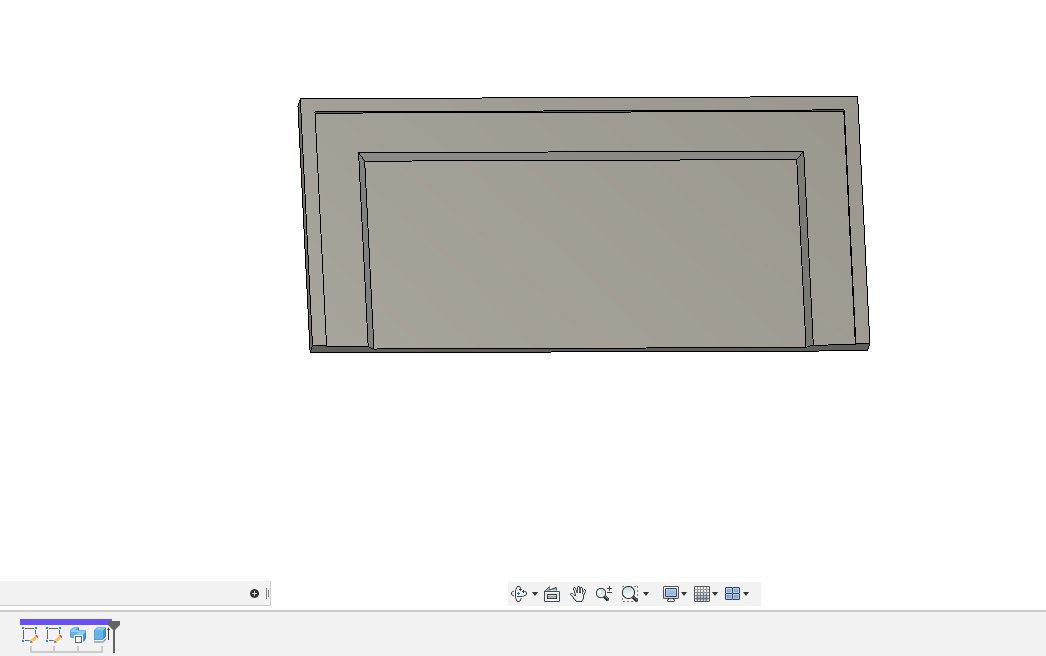1046x656 pixels.
Task: Expand the Viewports dropdown arrow
Action: tap(746, 594)
